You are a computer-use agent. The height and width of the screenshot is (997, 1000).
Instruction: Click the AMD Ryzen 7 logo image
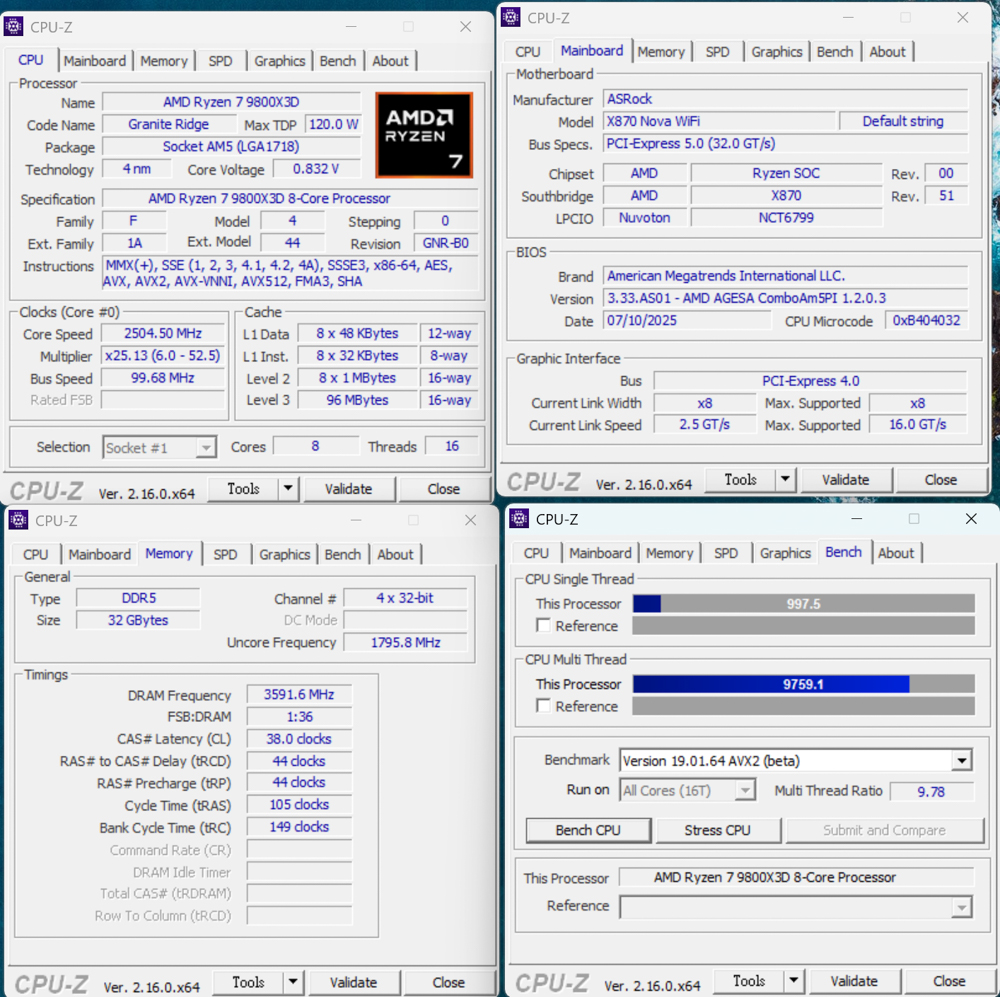click(x=424, y=135)
